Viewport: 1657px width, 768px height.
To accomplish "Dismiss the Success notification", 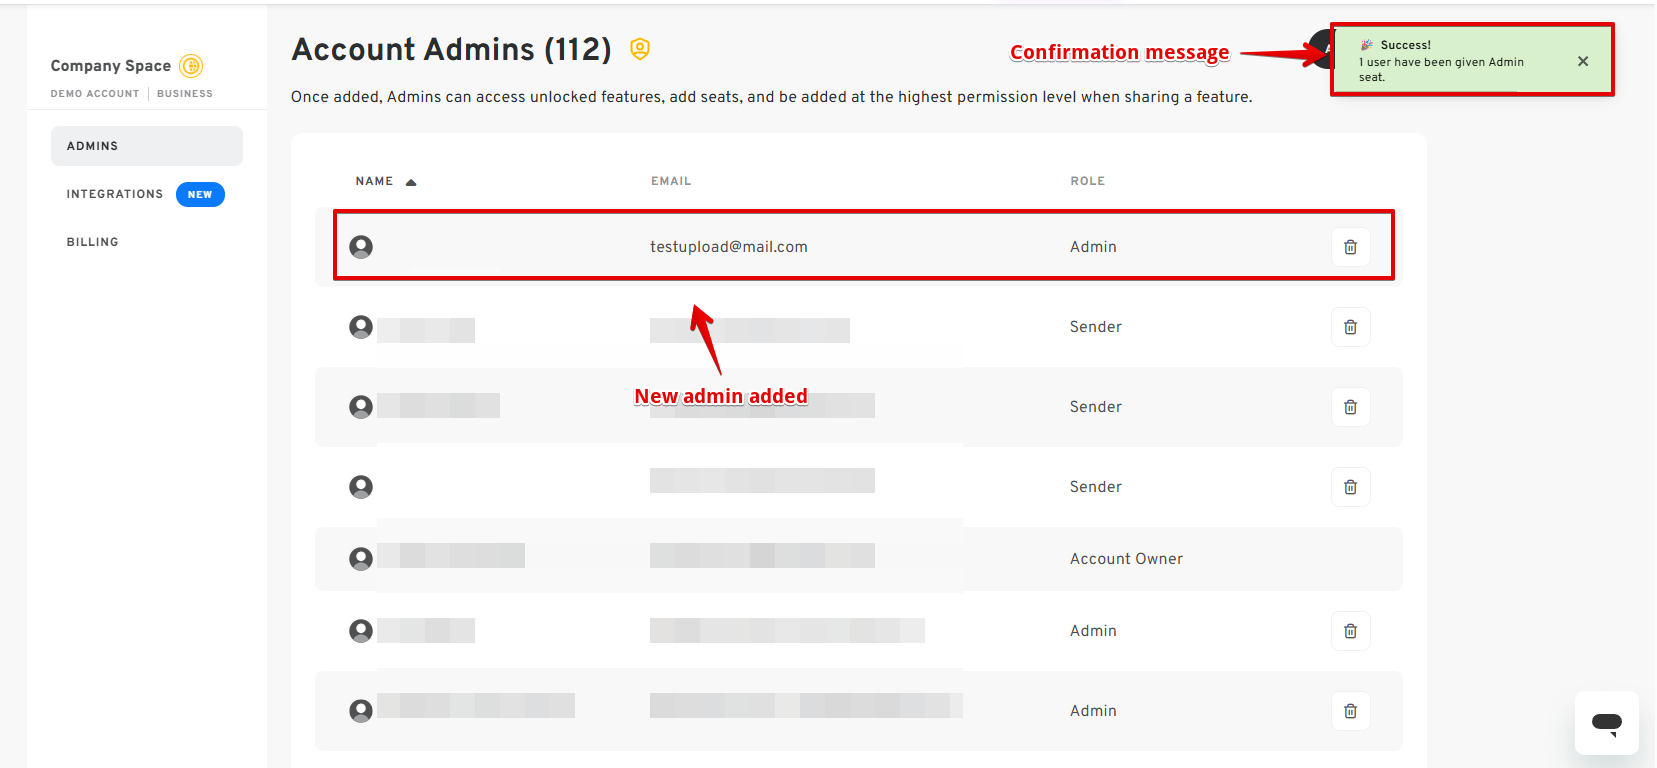I will tap(1583, 61).
